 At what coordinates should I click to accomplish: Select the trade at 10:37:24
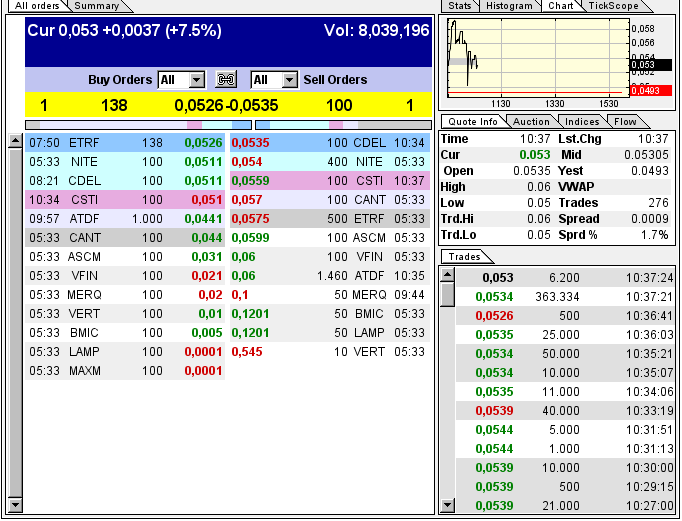[x=565, y=277]
